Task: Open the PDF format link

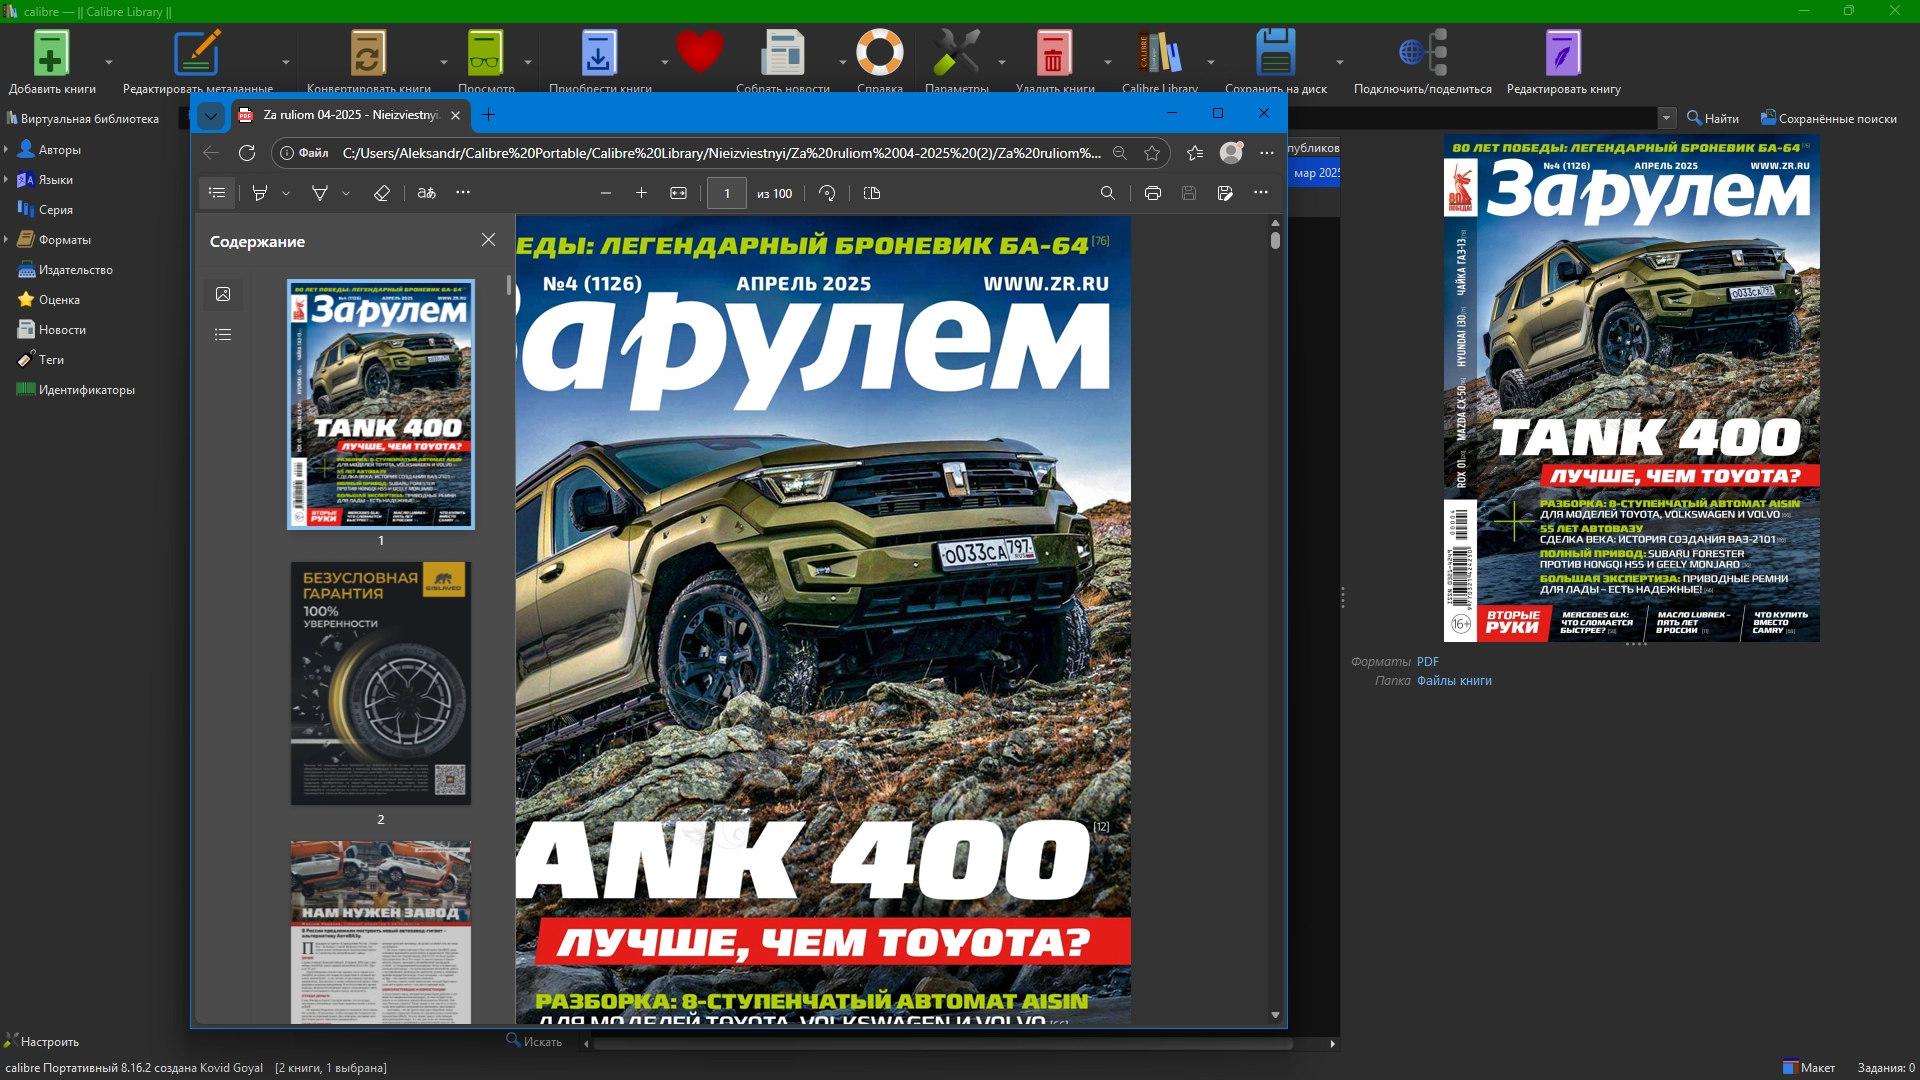Action: [x=1427, y=662]
